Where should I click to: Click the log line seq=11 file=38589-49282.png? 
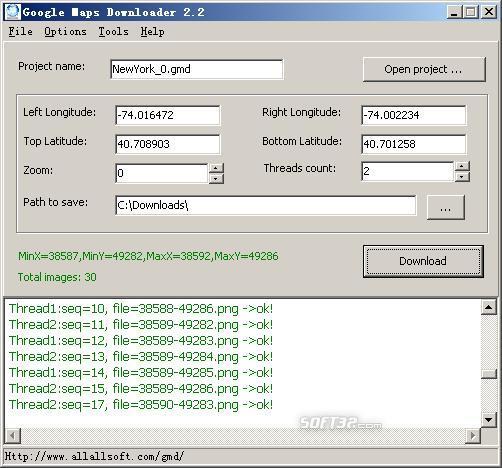(141, 325)
